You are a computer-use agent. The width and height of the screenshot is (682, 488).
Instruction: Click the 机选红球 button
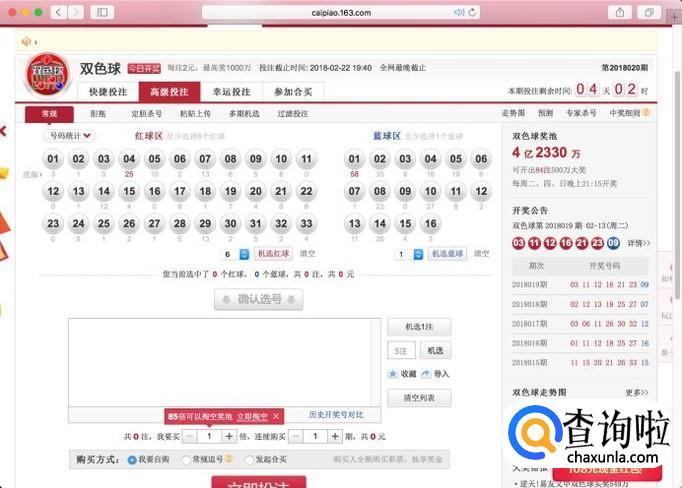click(274, 254)
